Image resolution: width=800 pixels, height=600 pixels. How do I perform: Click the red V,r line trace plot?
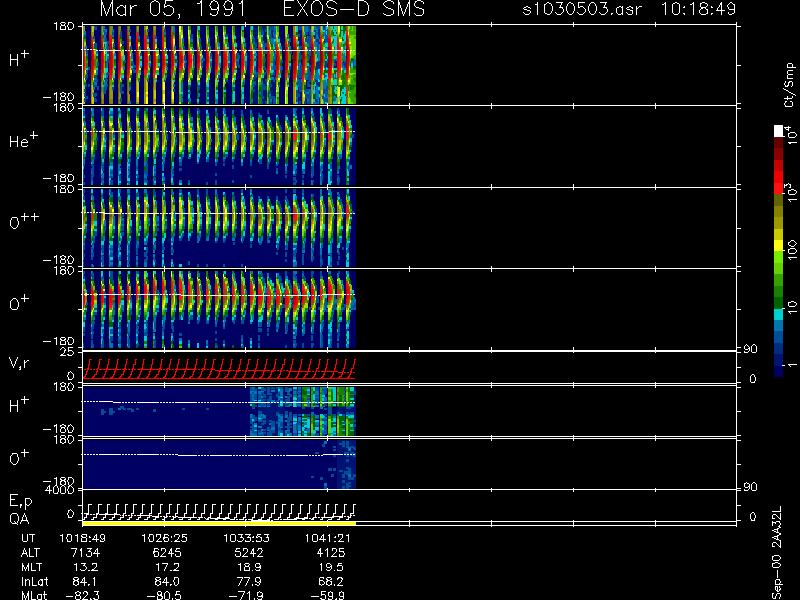click(x=219, y=368)
